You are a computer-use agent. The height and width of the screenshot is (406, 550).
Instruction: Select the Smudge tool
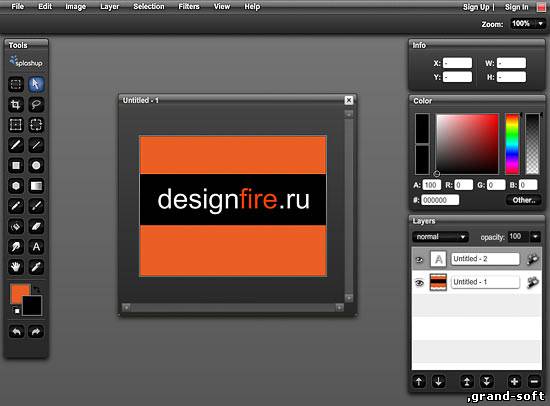(x=16, y=247)
